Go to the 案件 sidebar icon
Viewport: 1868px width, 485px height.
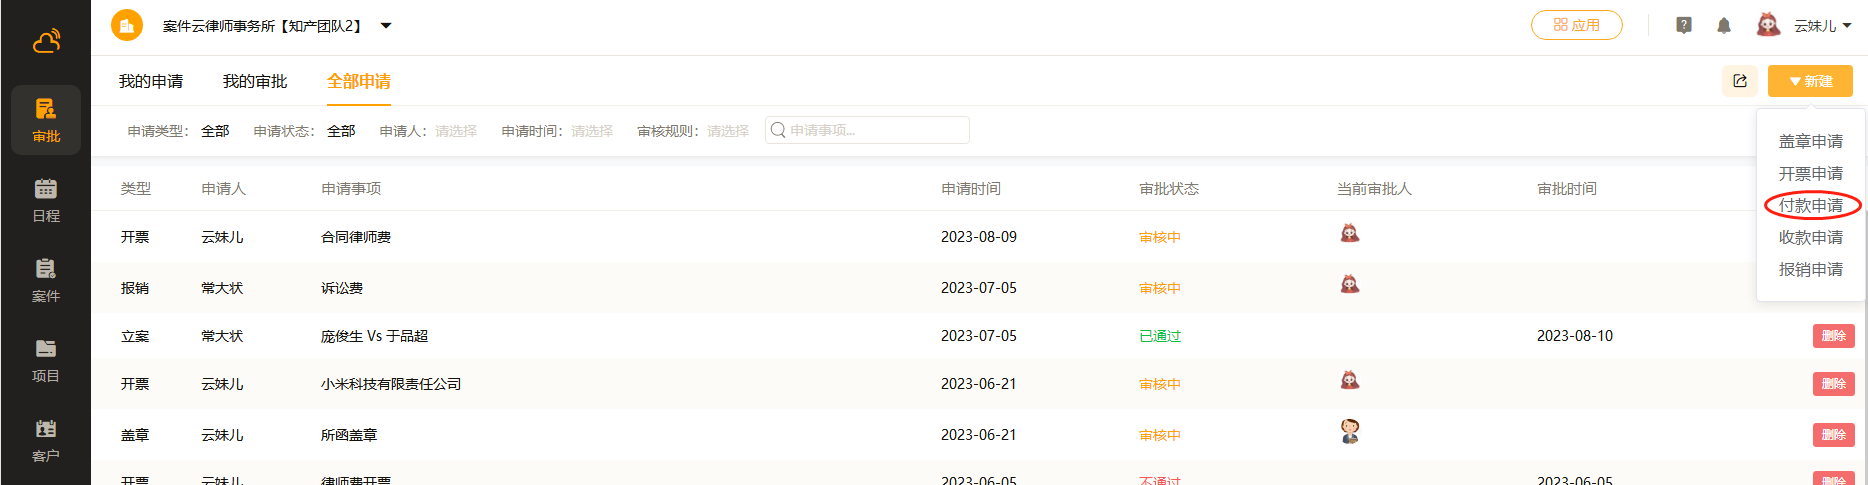46,279
